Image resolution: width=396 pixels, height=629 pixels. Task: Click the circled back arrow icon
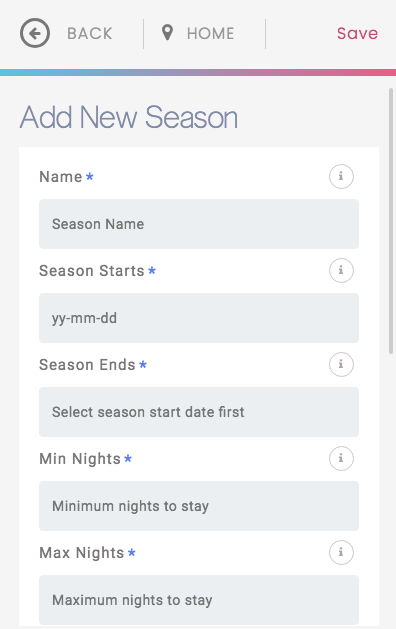tap(35, 33)
